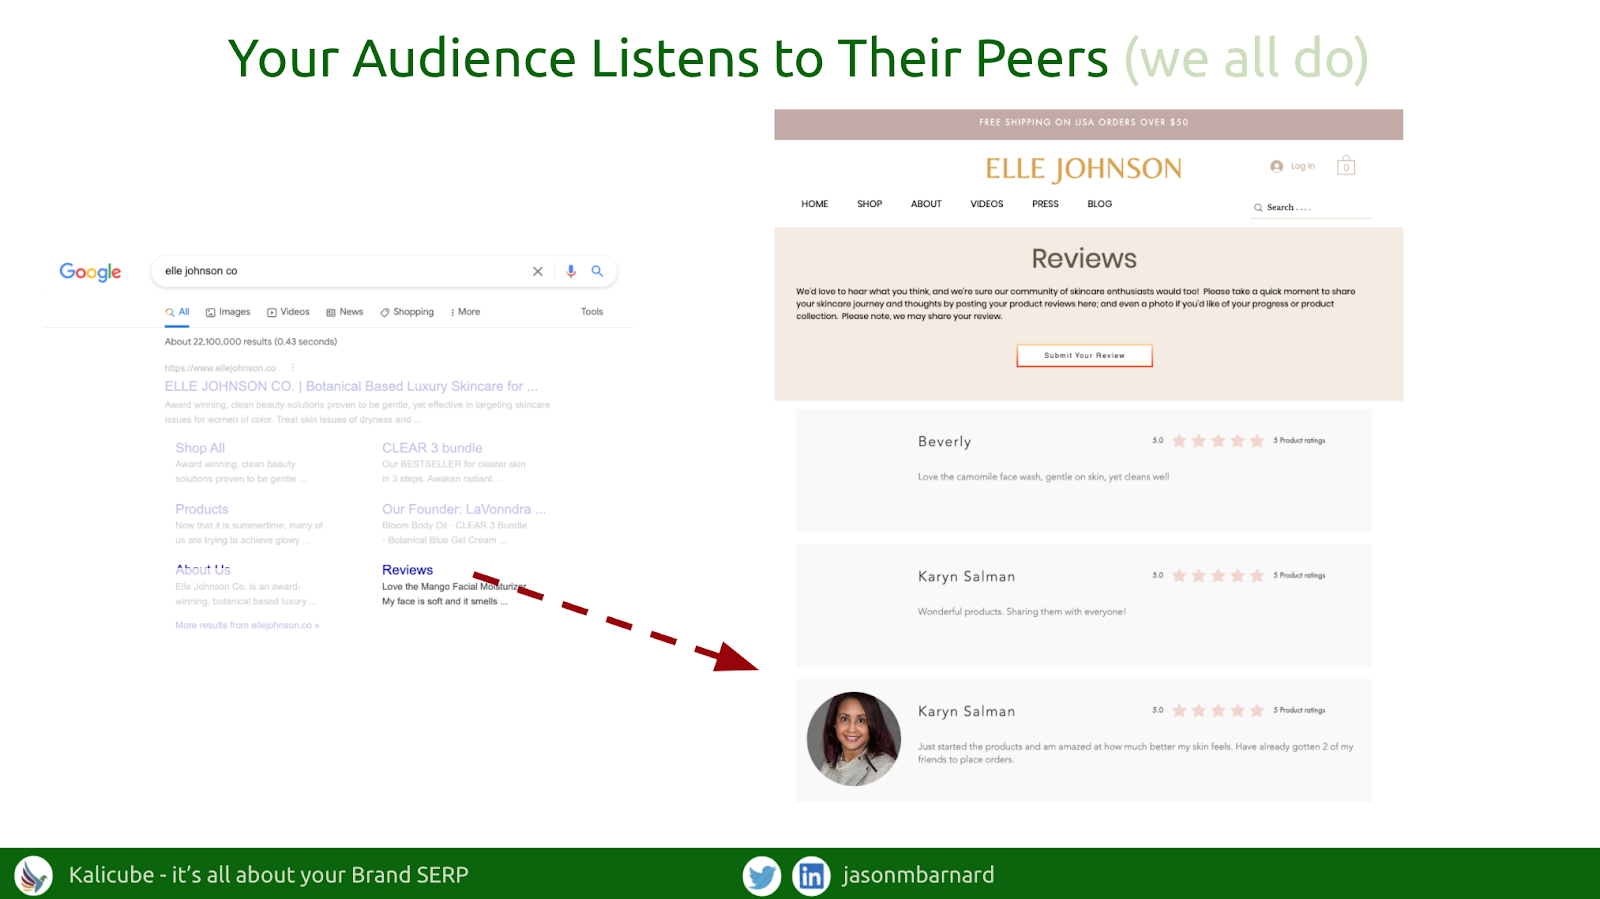The image size is (1600, 899).
Task: Open the VIDEOS menu item
Action: (987, 204)
